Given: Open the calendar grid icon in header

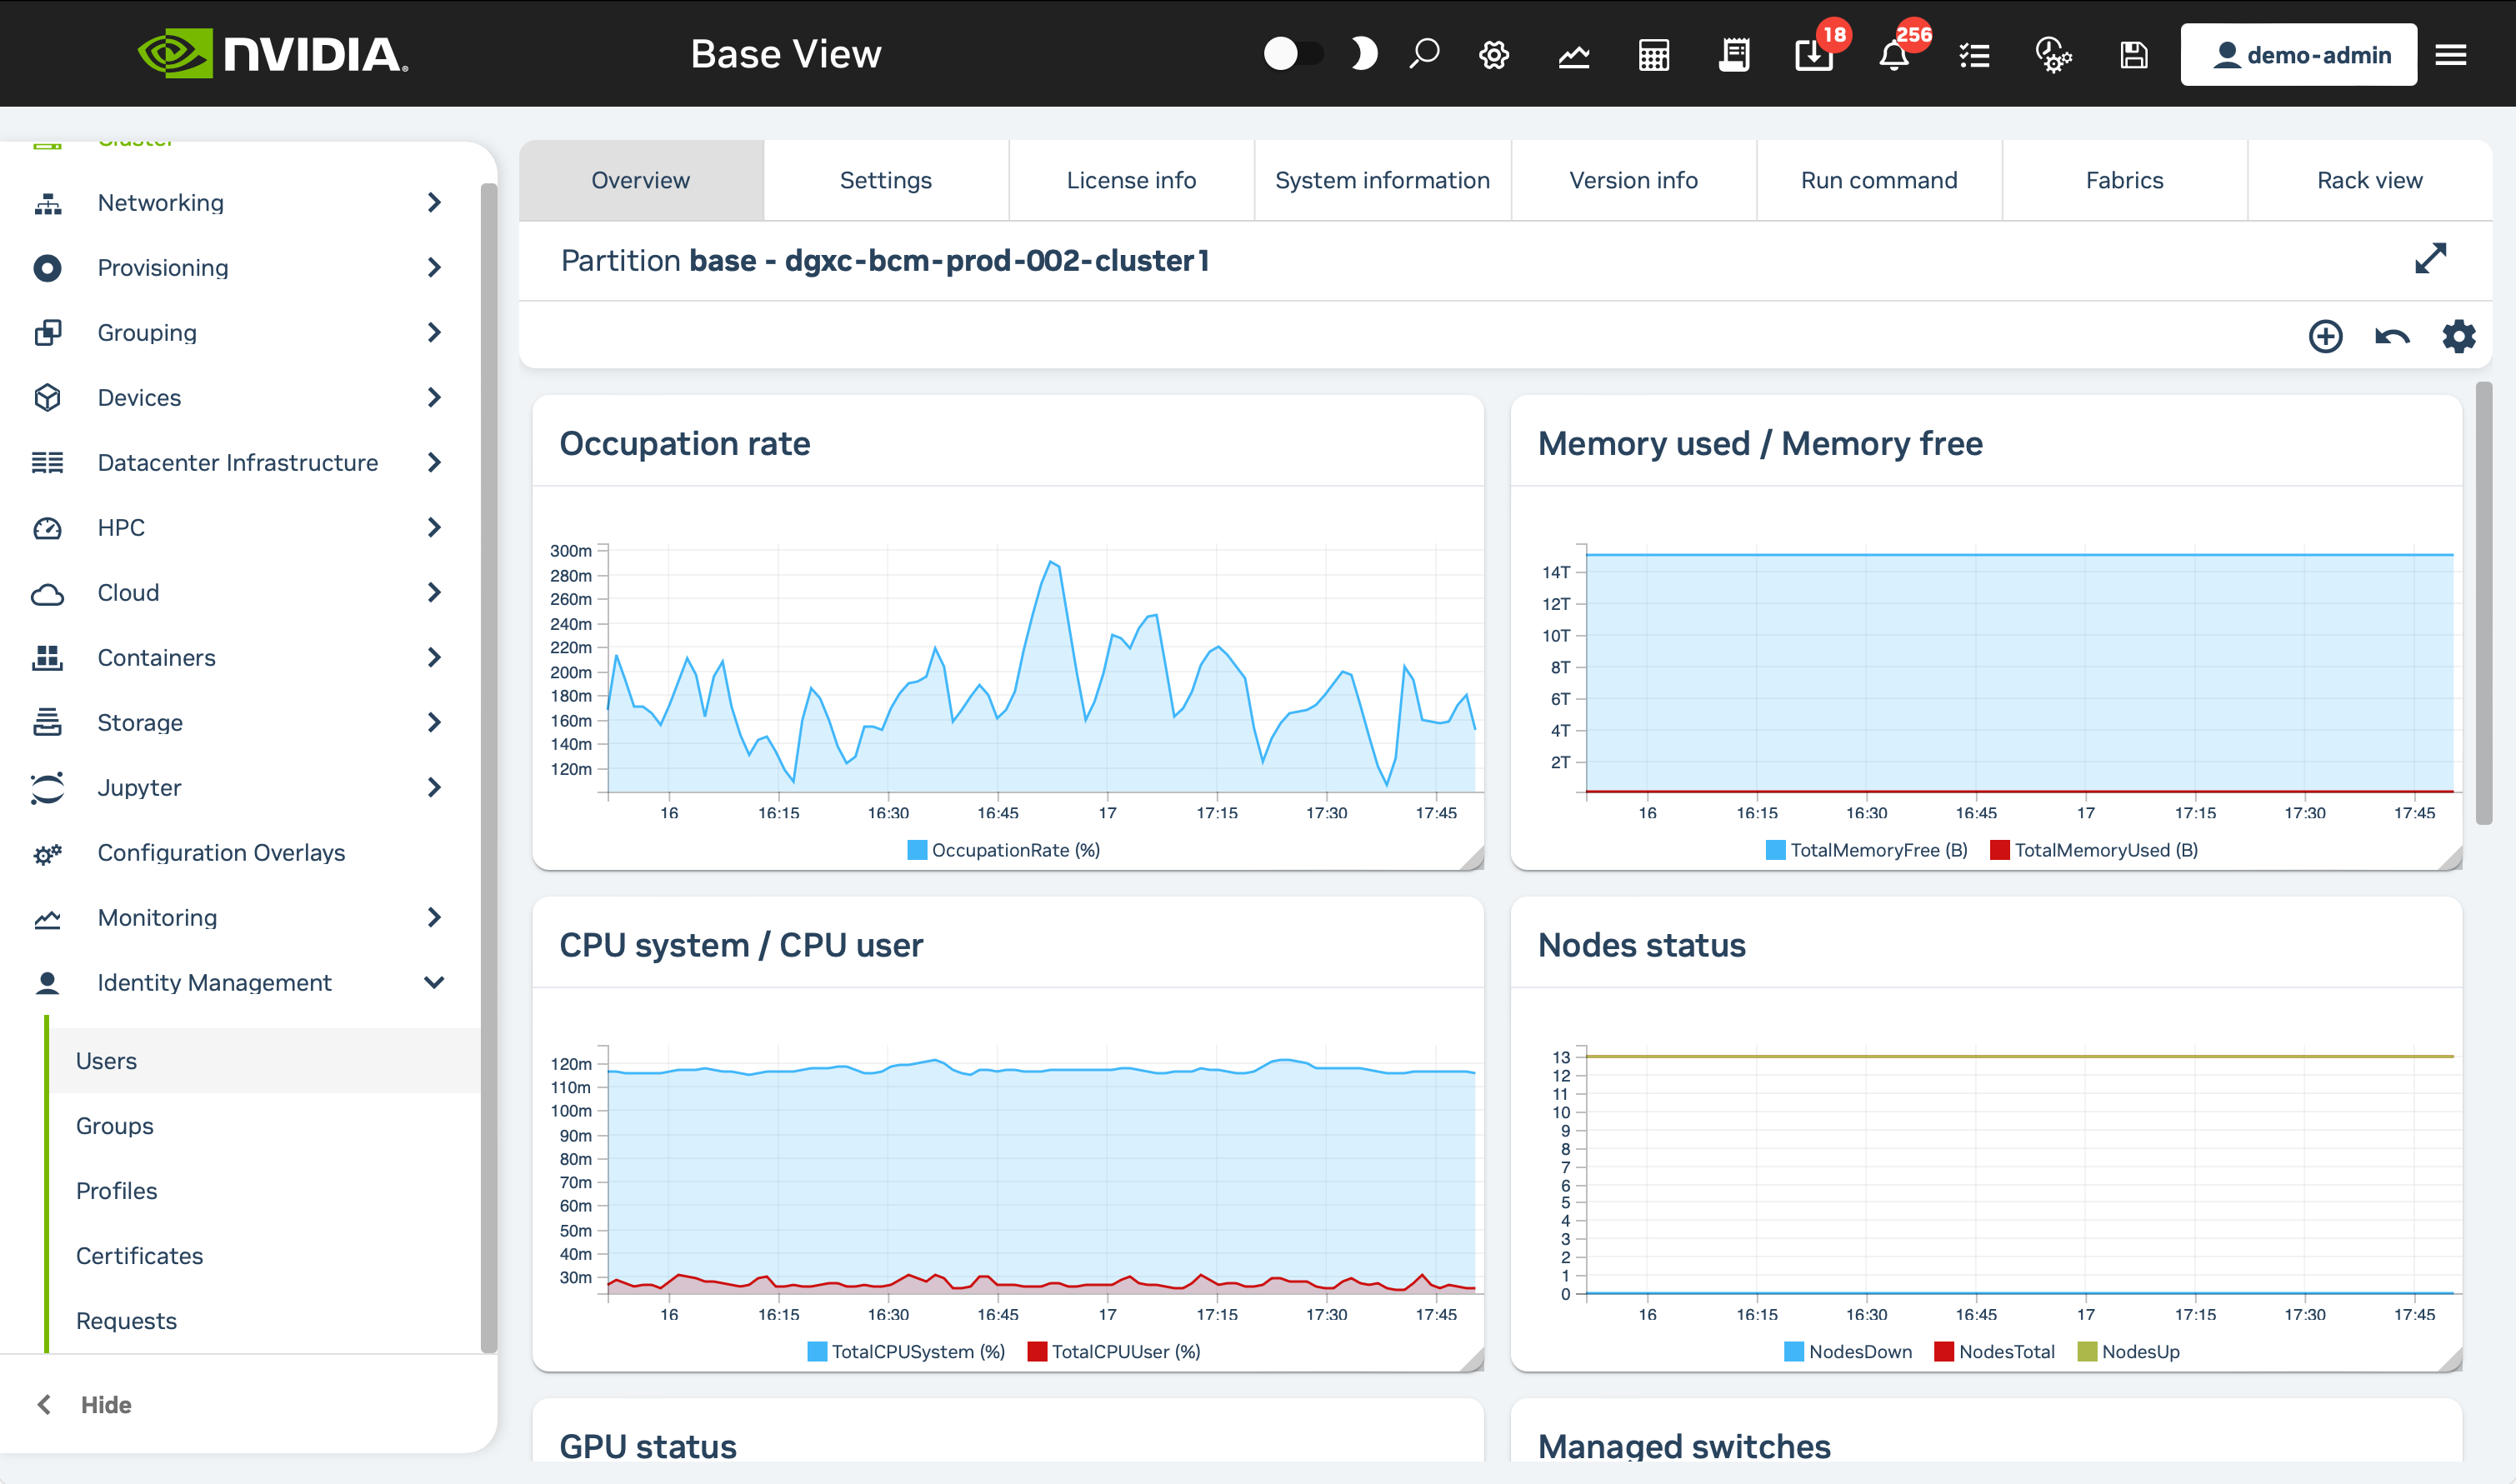Looking at the screenshot, I should click(1654, 54).
